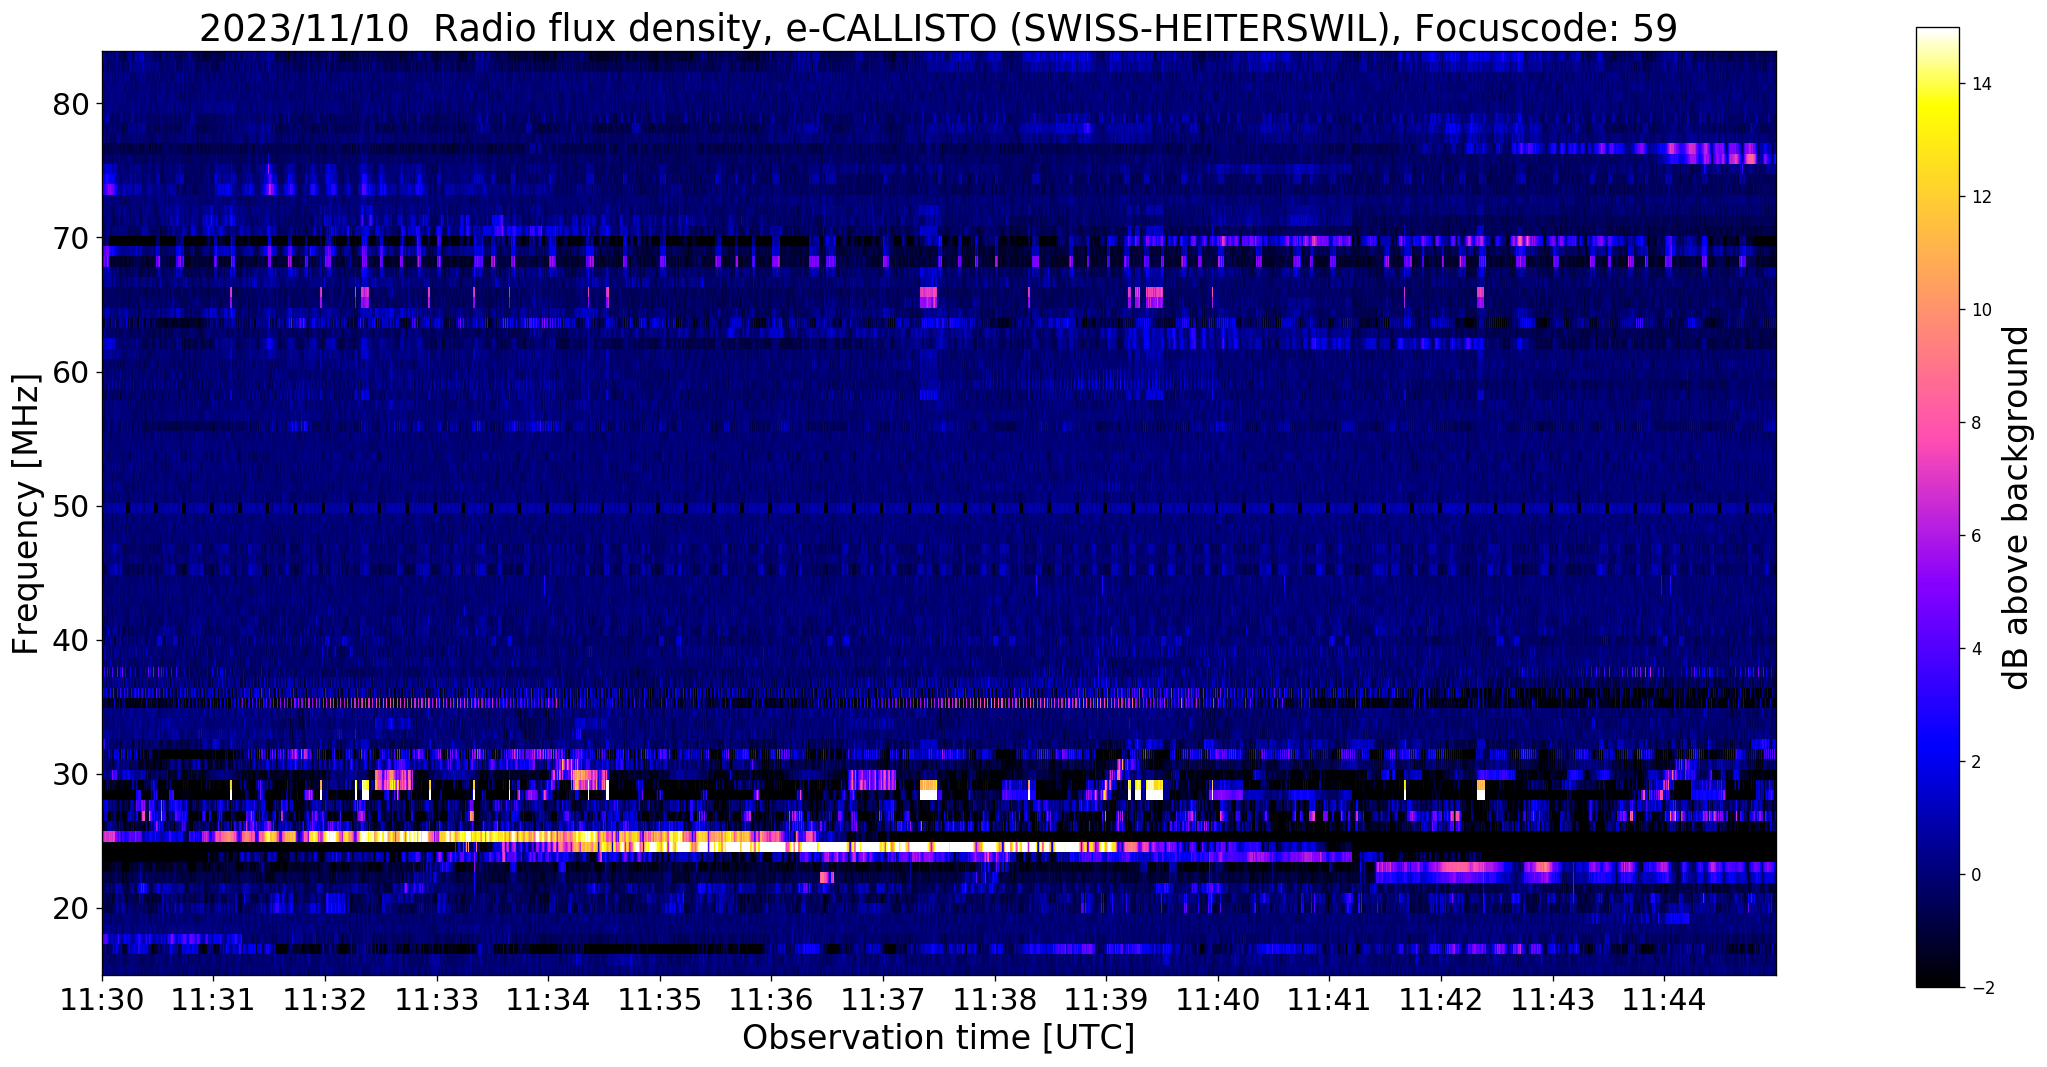The height and width of the screenshot is (1067, 2047).
Task: Click the 40 frequency tick label
Action: coord(71,640)
